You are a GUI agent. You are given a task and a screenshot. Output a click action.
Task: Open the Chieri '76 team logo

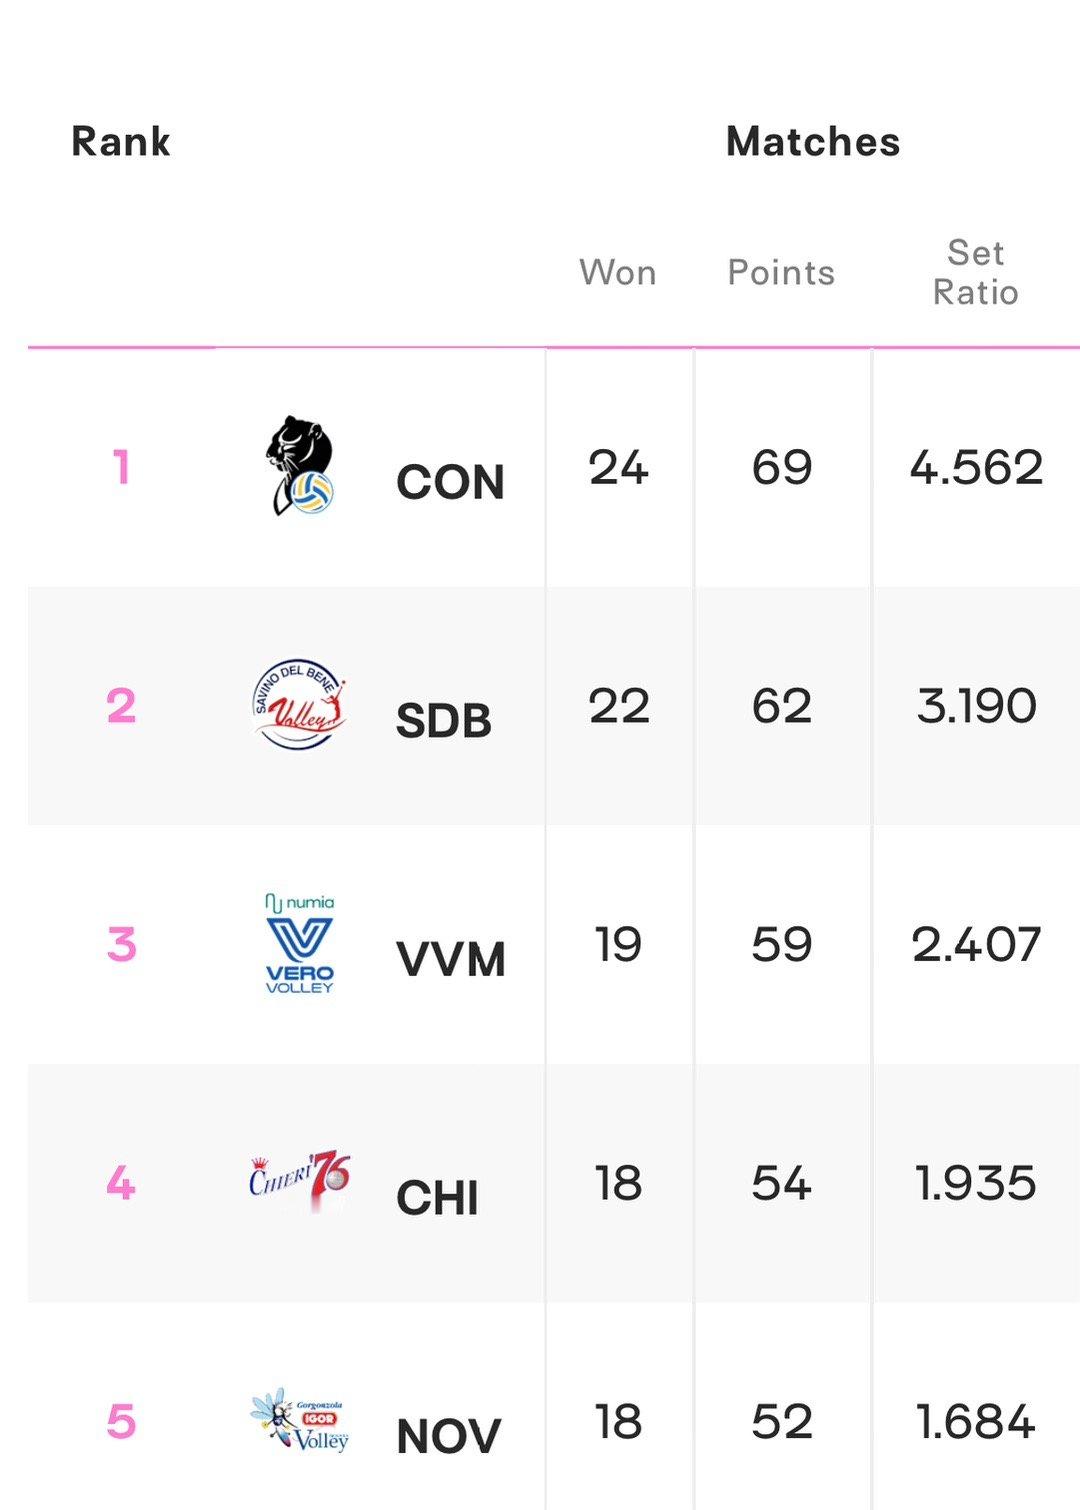(299, 1181)
